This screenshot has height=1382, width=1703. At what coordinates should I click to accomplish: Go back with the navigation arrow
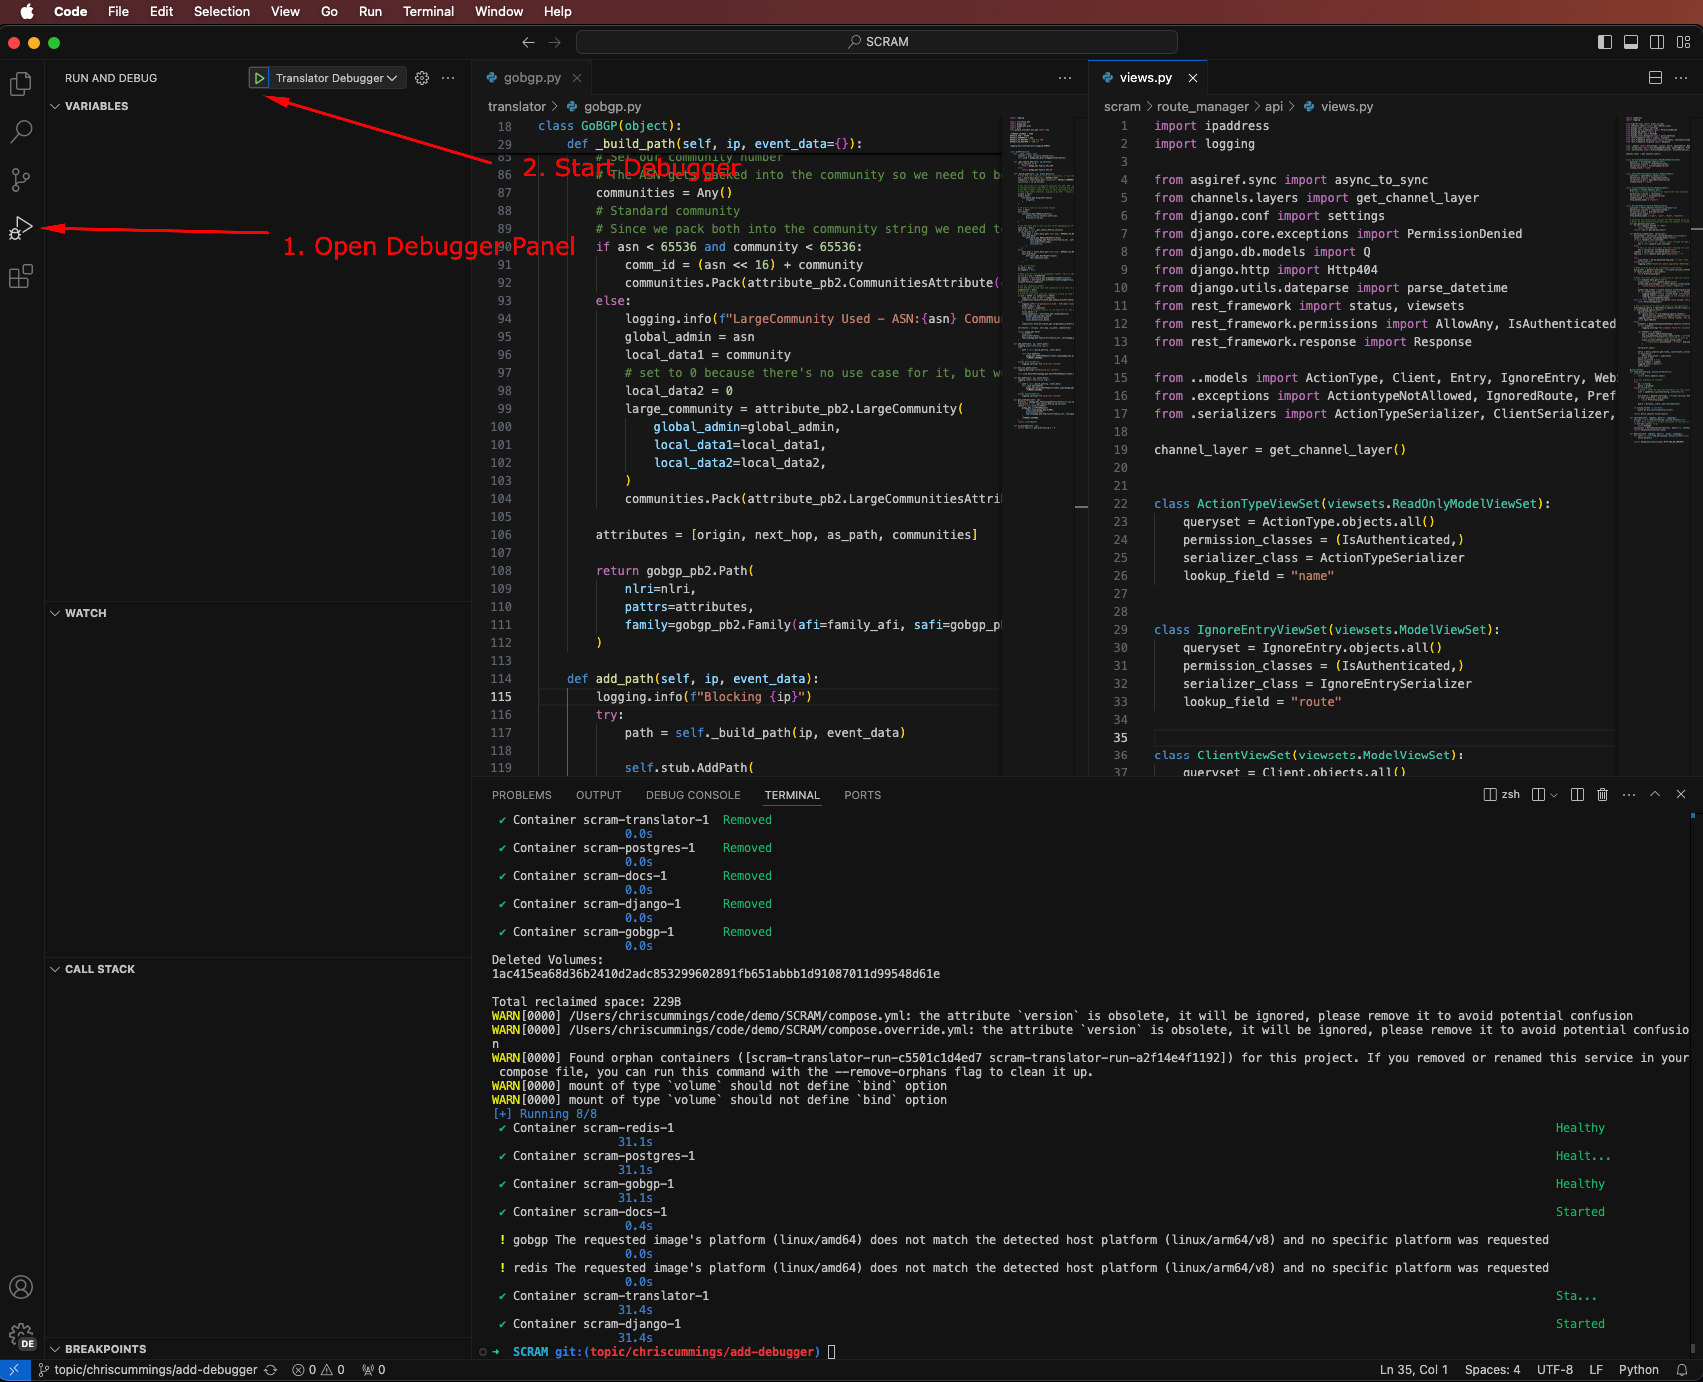pos(528,42)
